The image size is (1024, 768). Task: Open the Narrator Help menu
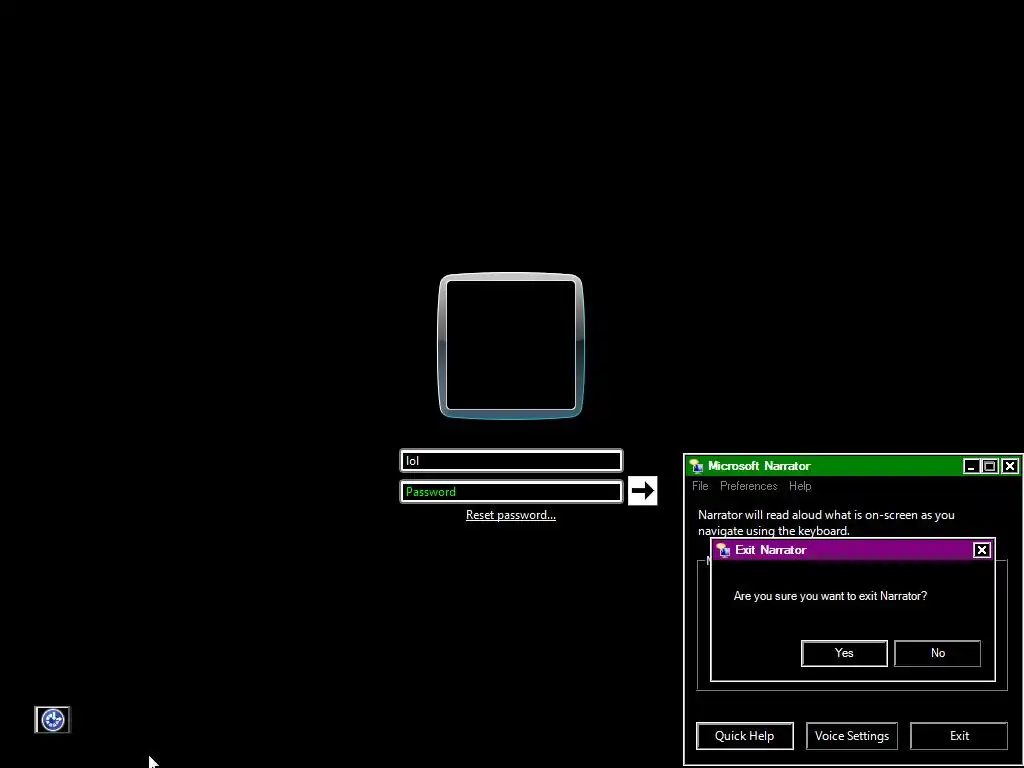800,486
